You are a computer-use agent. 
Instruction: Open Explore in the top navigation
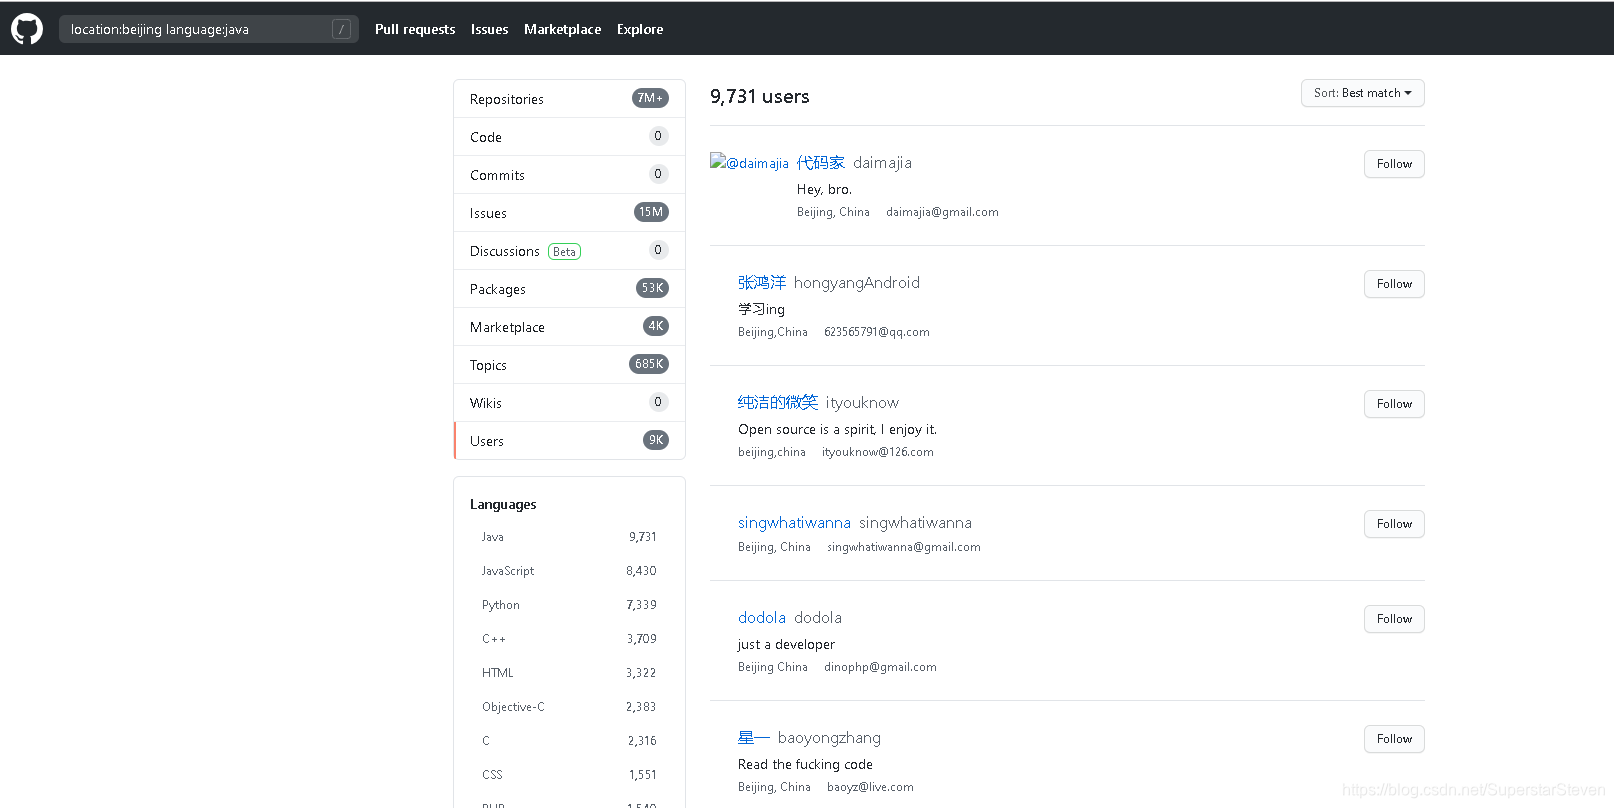tap(640, 29)
